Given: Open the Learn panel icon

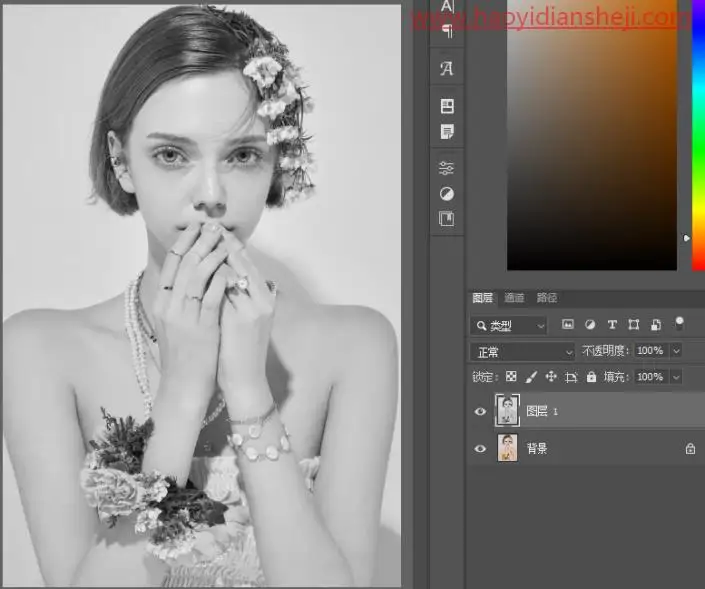Looking at the screenshot, I should click(x=446, y=219).
